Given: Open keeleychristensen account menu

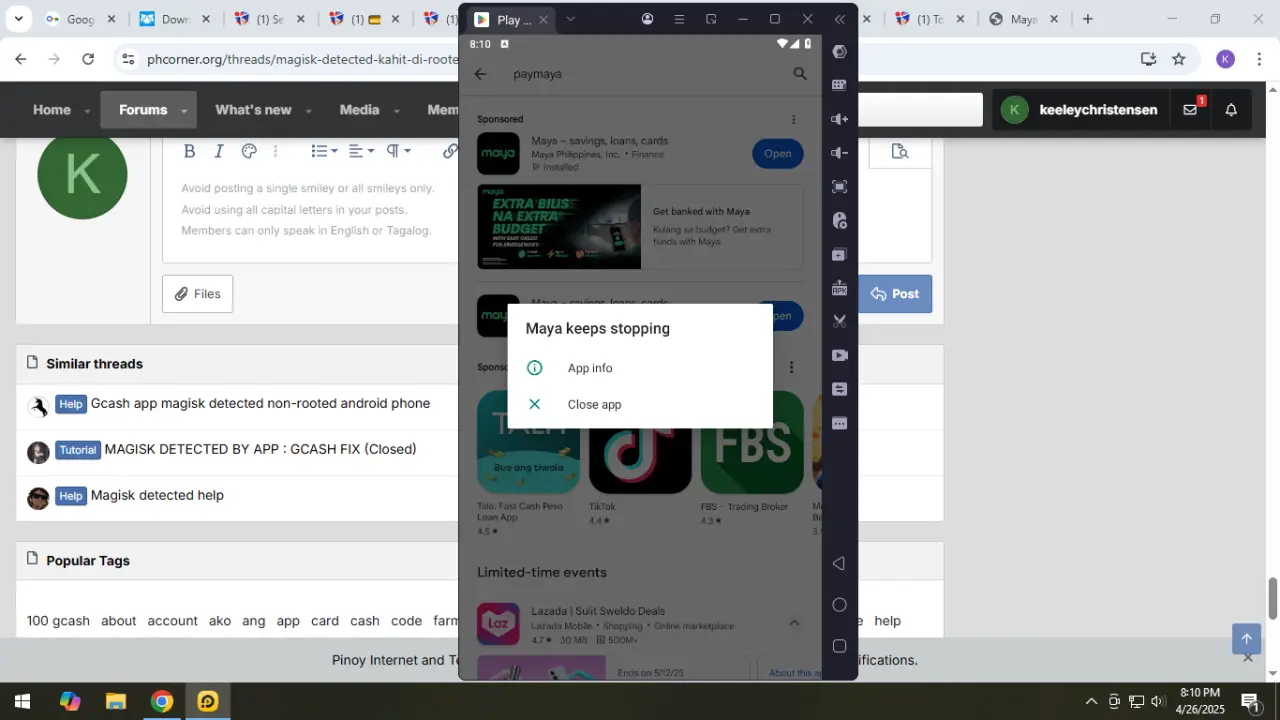Looking at the screenshot, I should coord(1080,110).
